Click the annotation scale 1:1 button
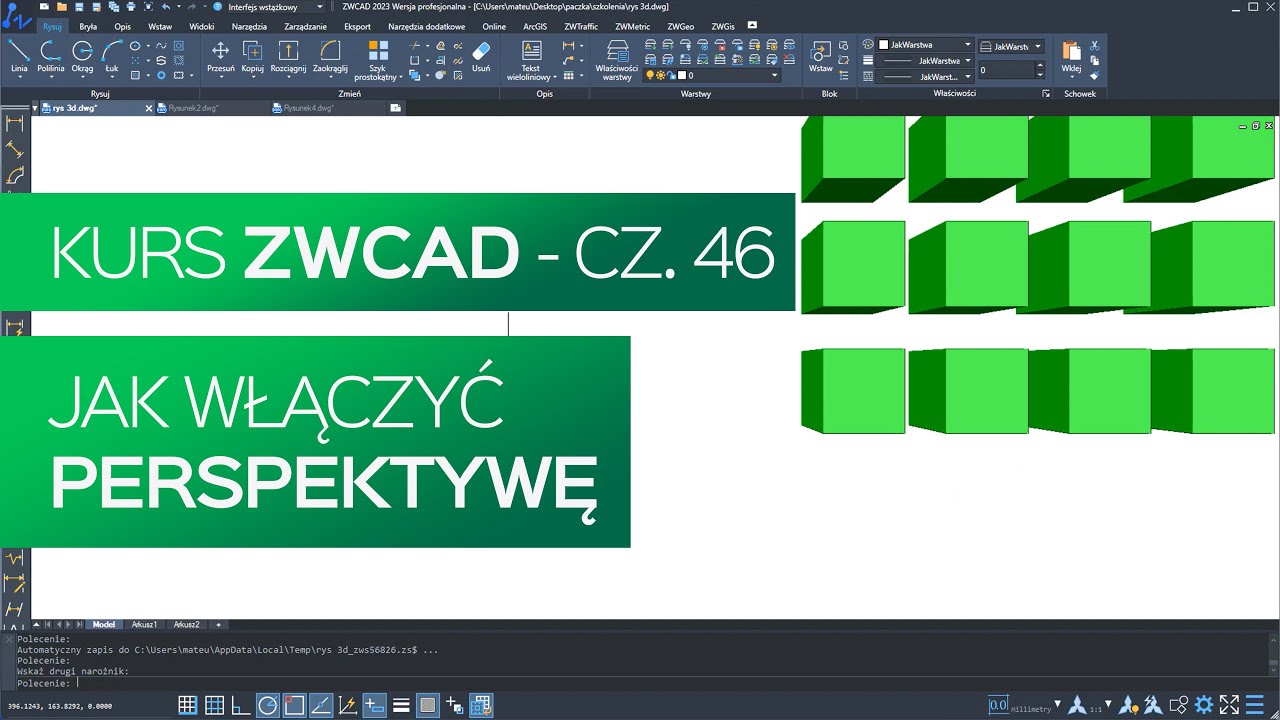 1096,709
